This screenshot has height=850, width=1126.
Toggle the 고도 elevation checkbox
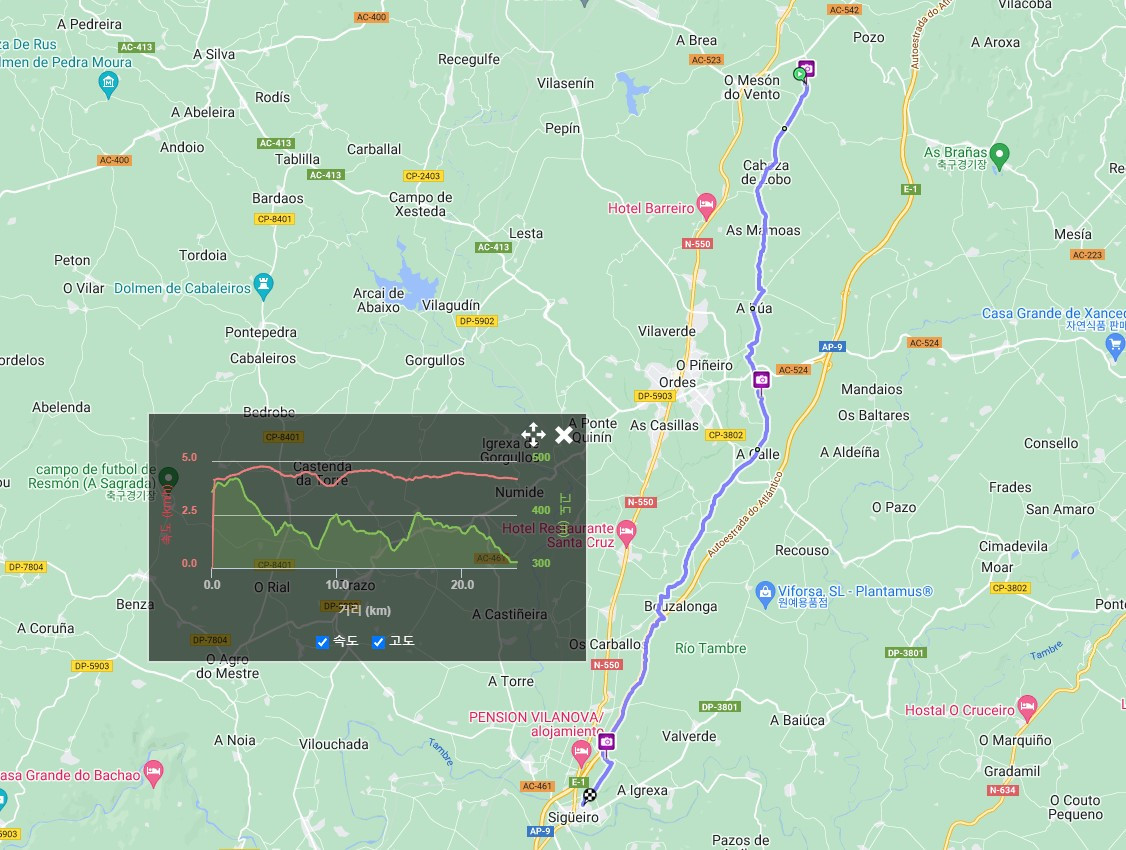(378, 642)
